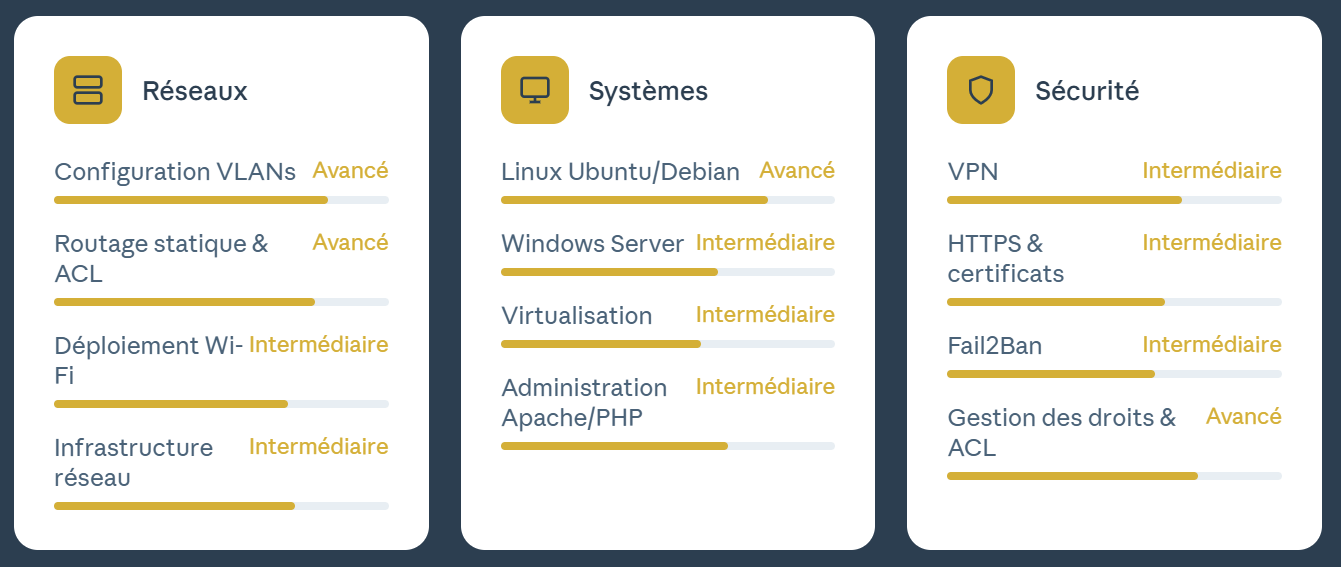This screenshot has height=567, width=1341.
Task: Click the Avancé badge beside Configuration VLANs
Action: tap(350, 171)
